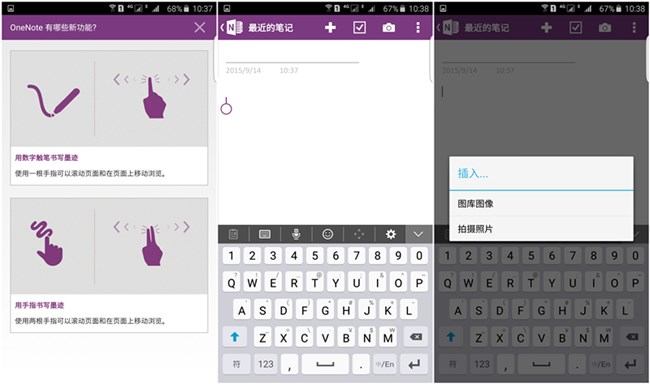Tap the 最近的笔记 title in middle screen
The height and width of the screenshot is (384, 650).
(x=270, y=28)
